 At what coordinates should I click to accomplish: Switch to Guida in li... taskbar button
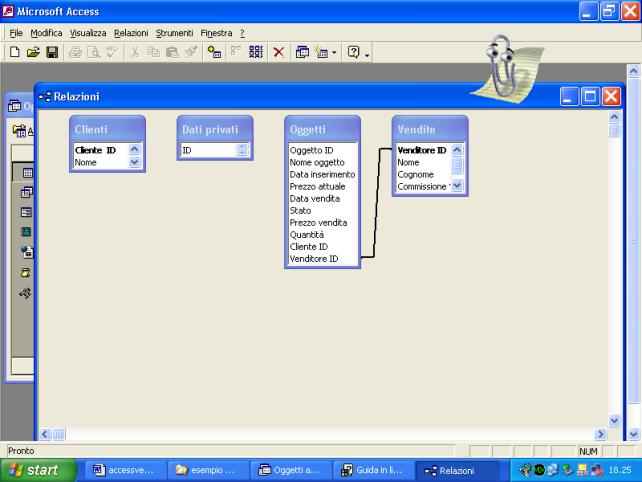(373, 470)
